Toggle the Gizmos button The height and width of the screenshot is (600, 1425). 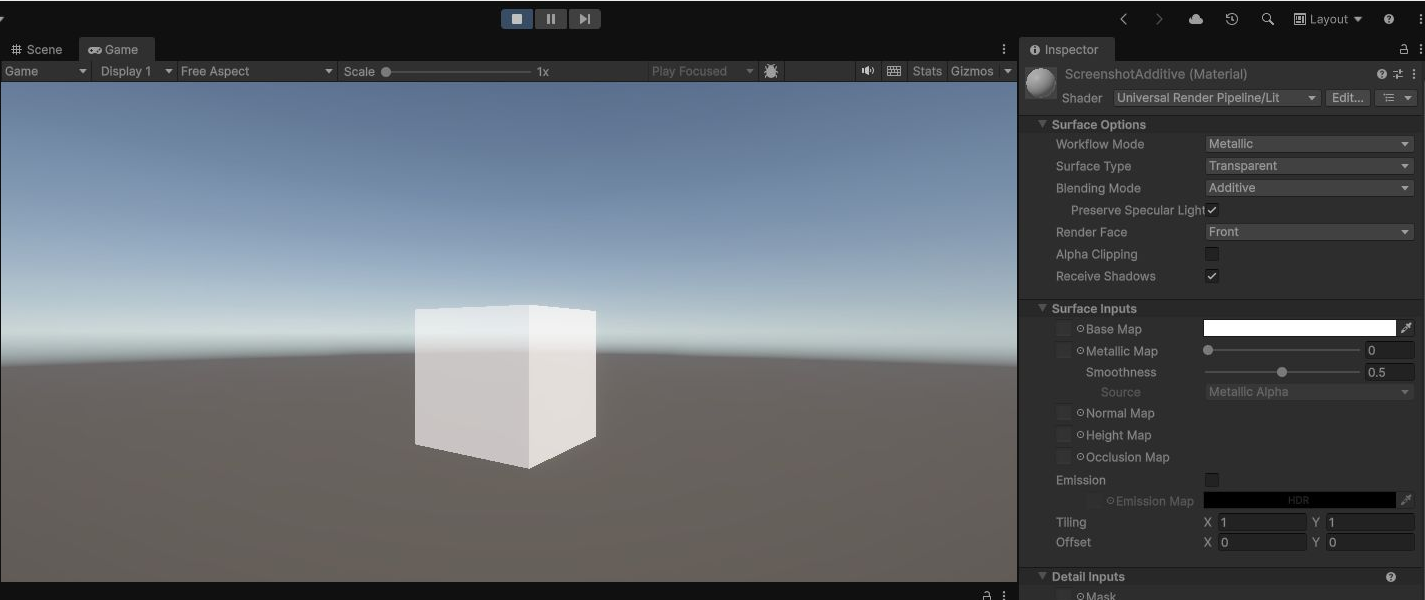pyautogui.click(x=972, y=71)
